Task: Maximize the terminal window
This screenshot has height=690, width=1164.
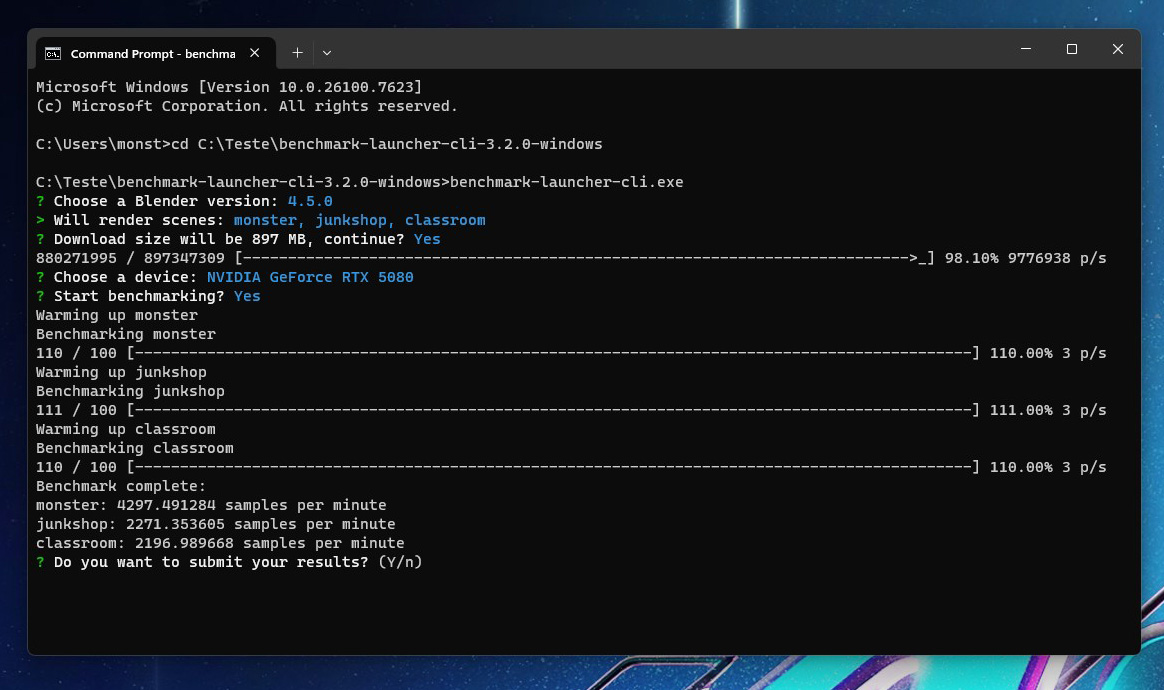Action: pyautogui.click(x=1072, y=49)
